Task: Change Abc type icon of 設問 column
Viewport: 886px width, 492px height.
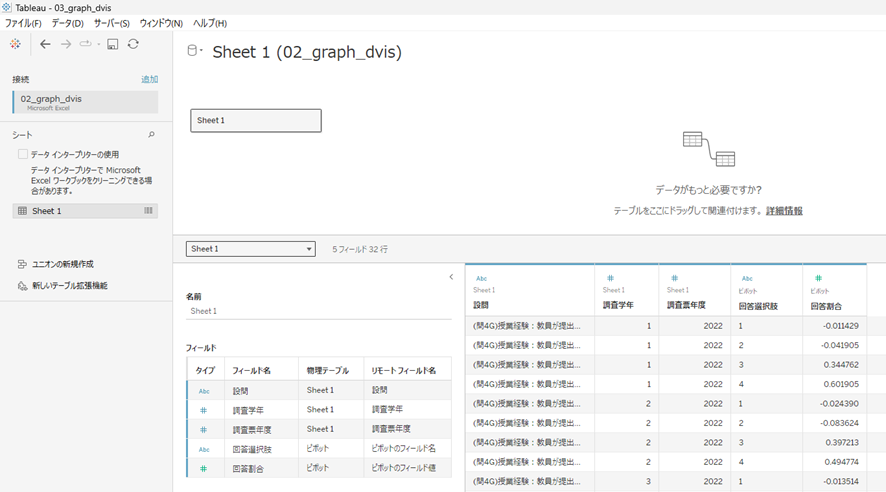Action: click(x=481, y=278)
